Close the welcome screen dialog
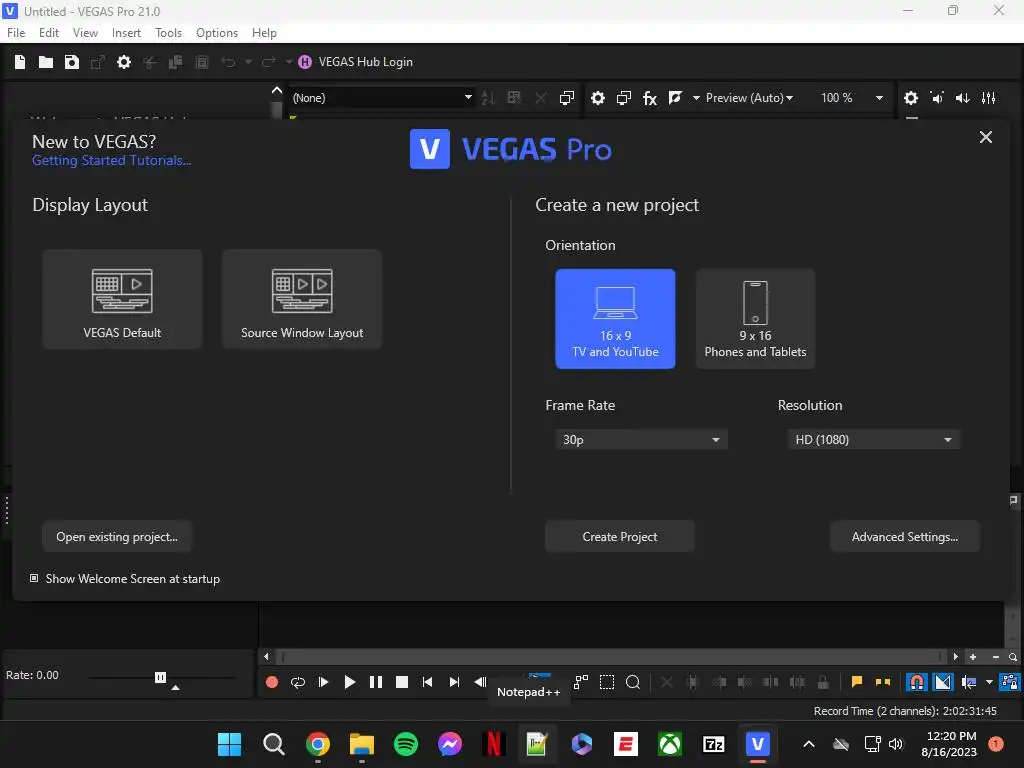 [985, 137]
